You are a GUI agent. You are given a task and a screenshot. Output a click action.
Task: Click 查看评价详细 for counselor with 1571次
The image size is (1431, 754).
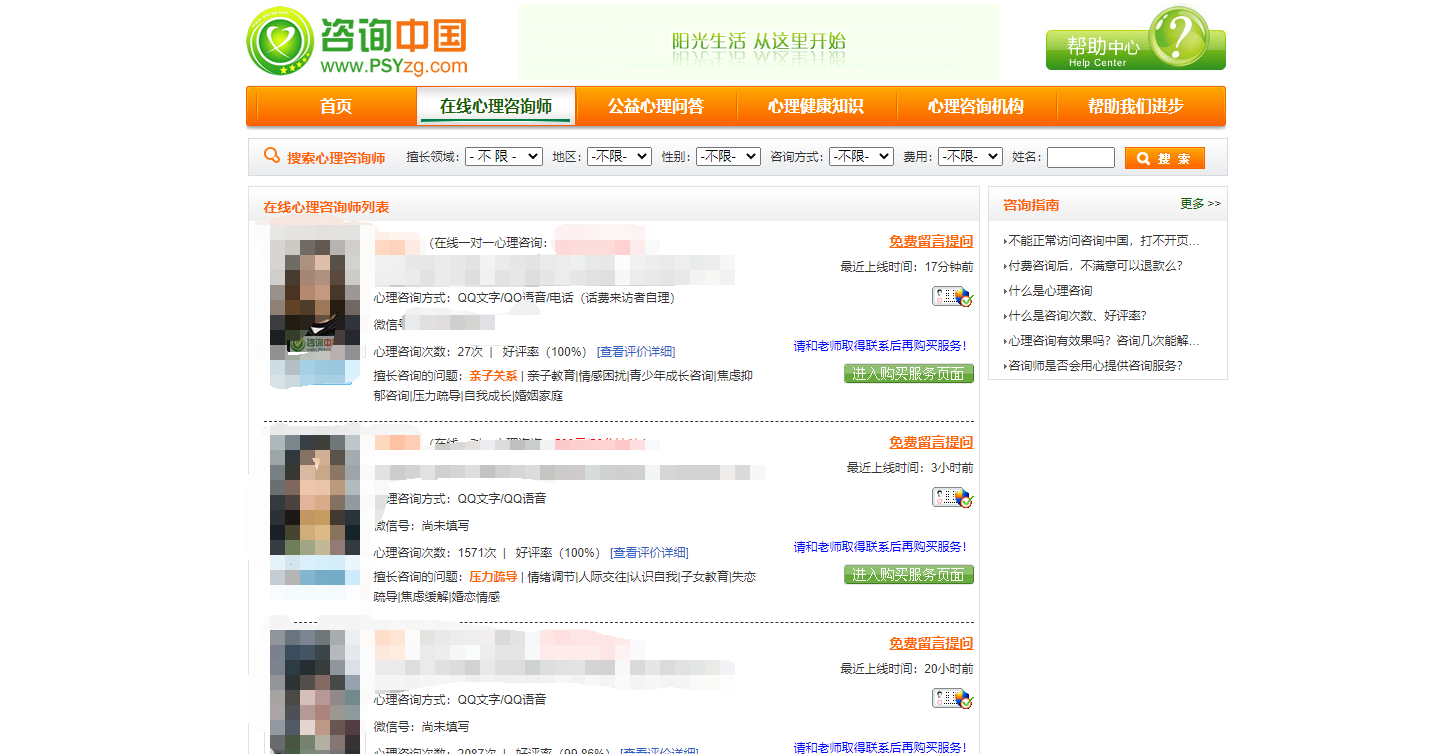pyautogui.click(x=650, y=553)
